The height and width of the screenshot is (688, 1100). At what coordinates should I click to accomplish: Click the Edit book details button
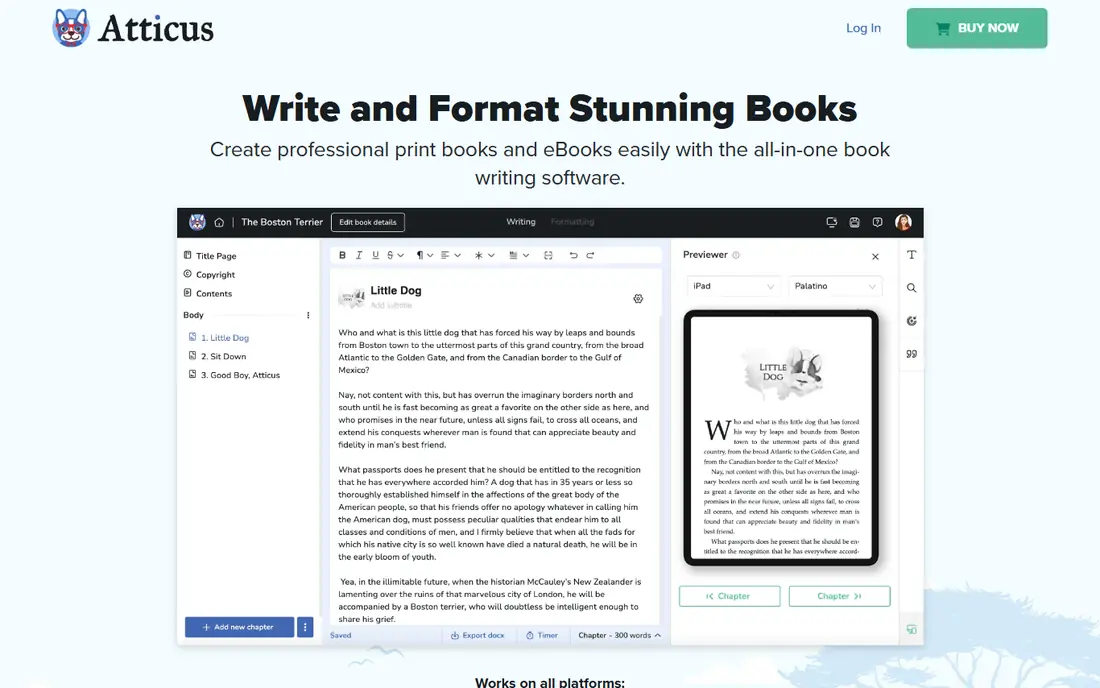[368, 222]
